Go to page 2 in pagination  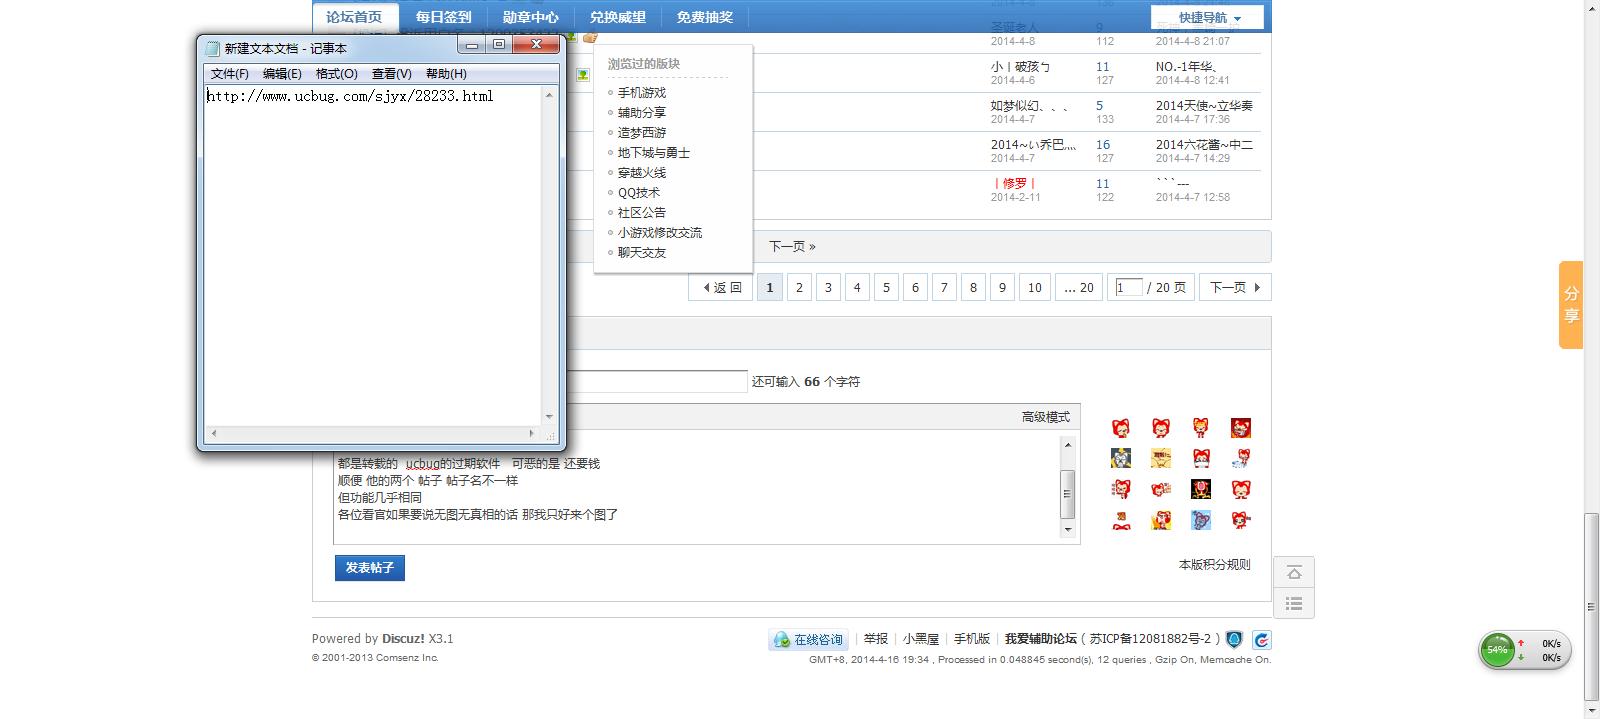(x=799, y=288)
